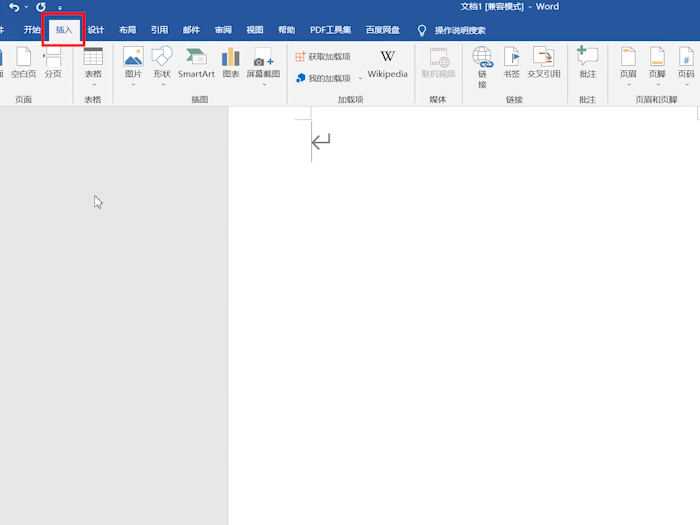Open the 形状 shapes gallery
The image size is (700, 525).
pos(162,62)
